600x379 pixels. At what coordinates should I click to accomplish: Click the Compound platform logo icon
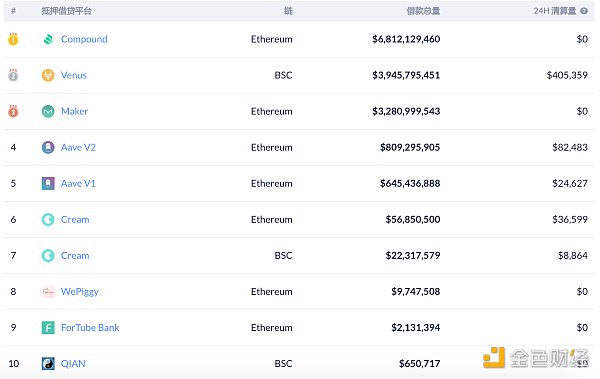point(48,39)
